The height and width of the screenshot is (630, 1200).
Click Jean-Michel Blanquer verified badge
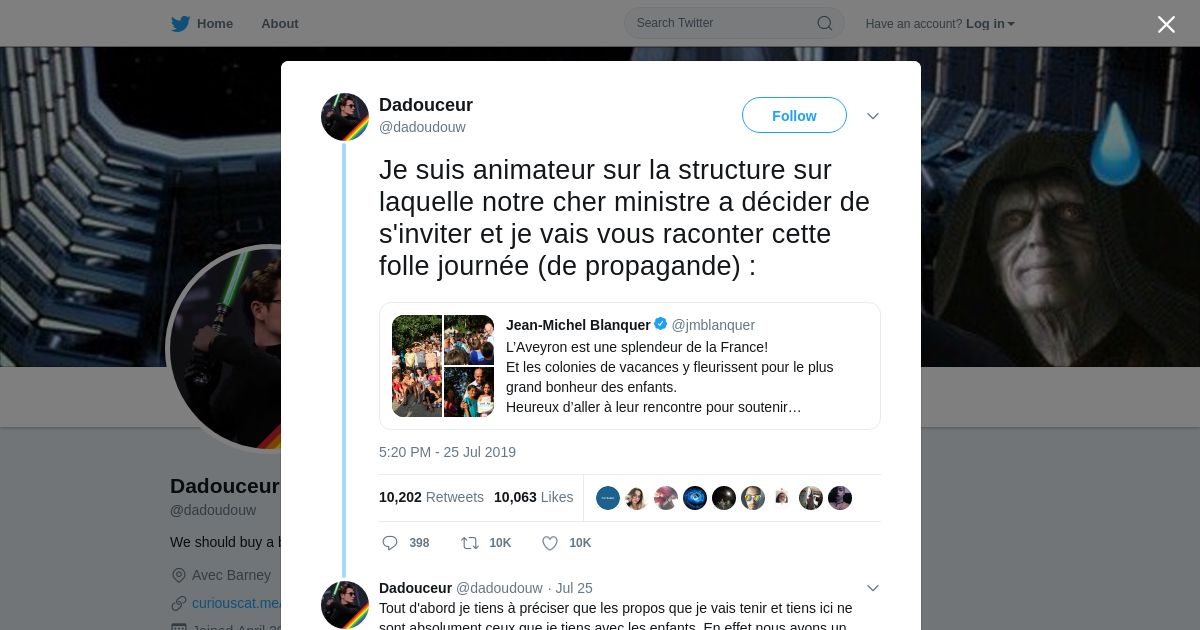pyautogui.click(x=661, y=324)
